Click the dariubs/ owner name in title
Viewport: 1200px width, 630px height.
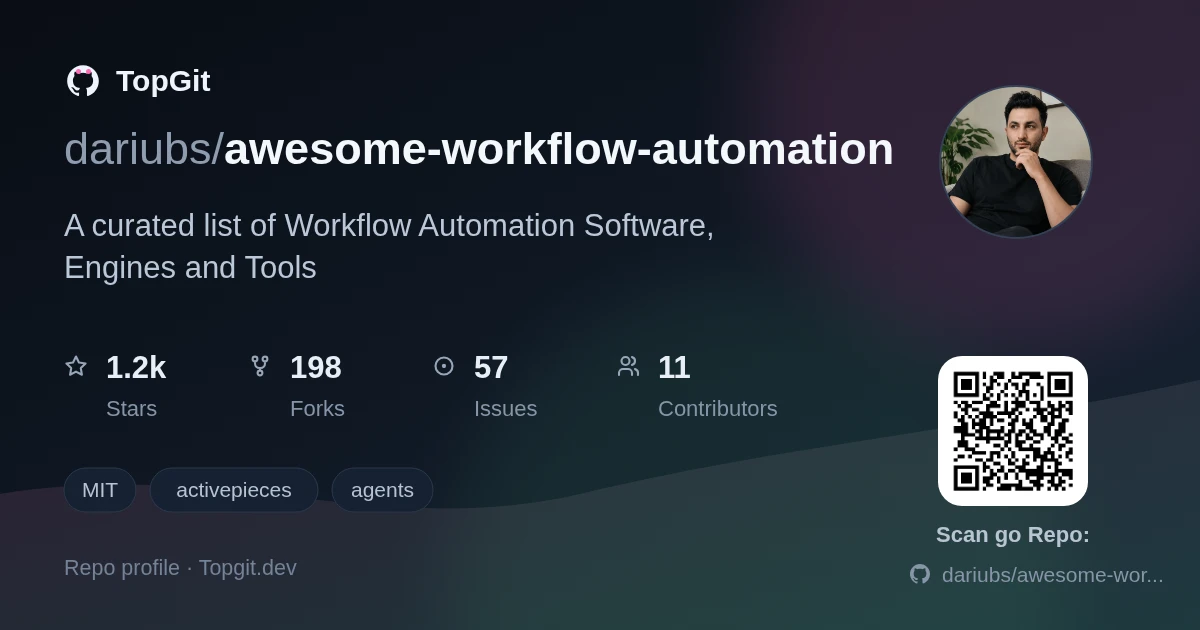(144, 149)
